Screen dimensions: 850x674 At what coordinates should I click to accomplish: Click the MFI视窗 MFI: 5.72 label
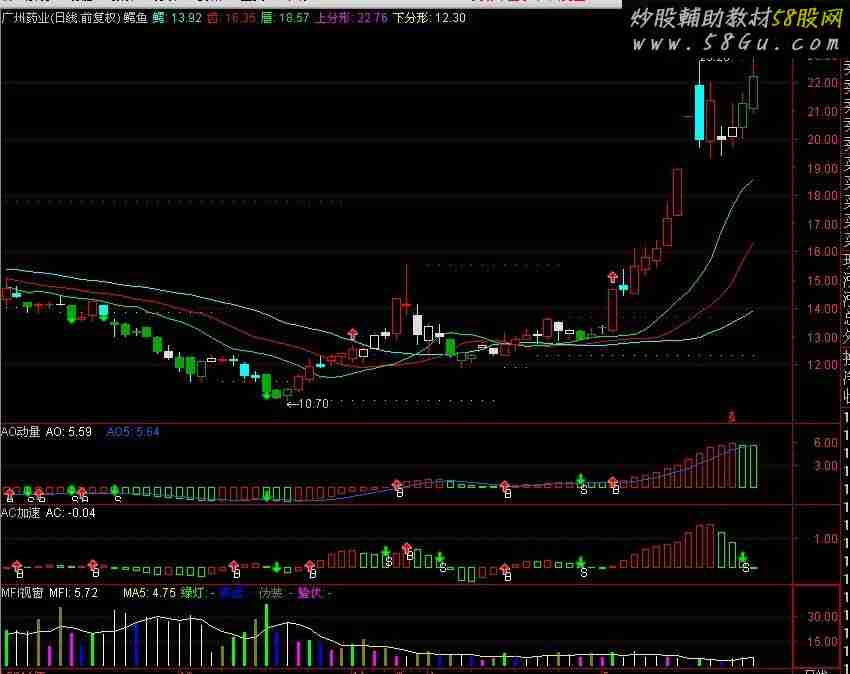tap(49, 593)
